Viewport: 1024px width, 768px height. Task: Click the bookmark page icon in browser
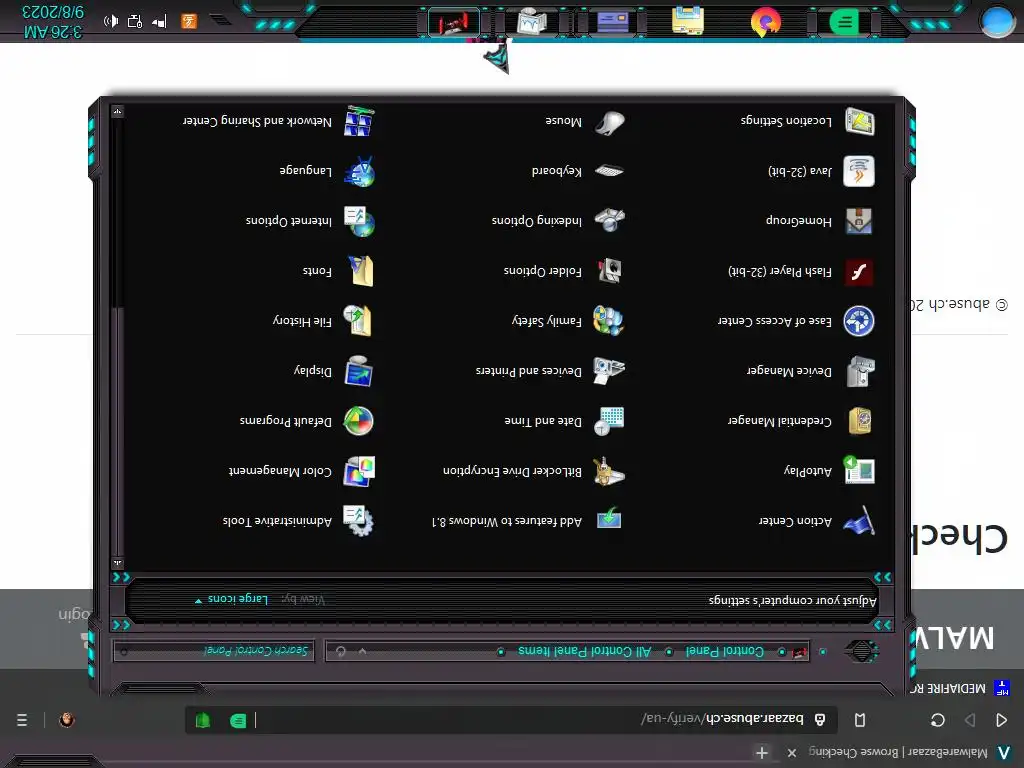click(x=860, y=720)
